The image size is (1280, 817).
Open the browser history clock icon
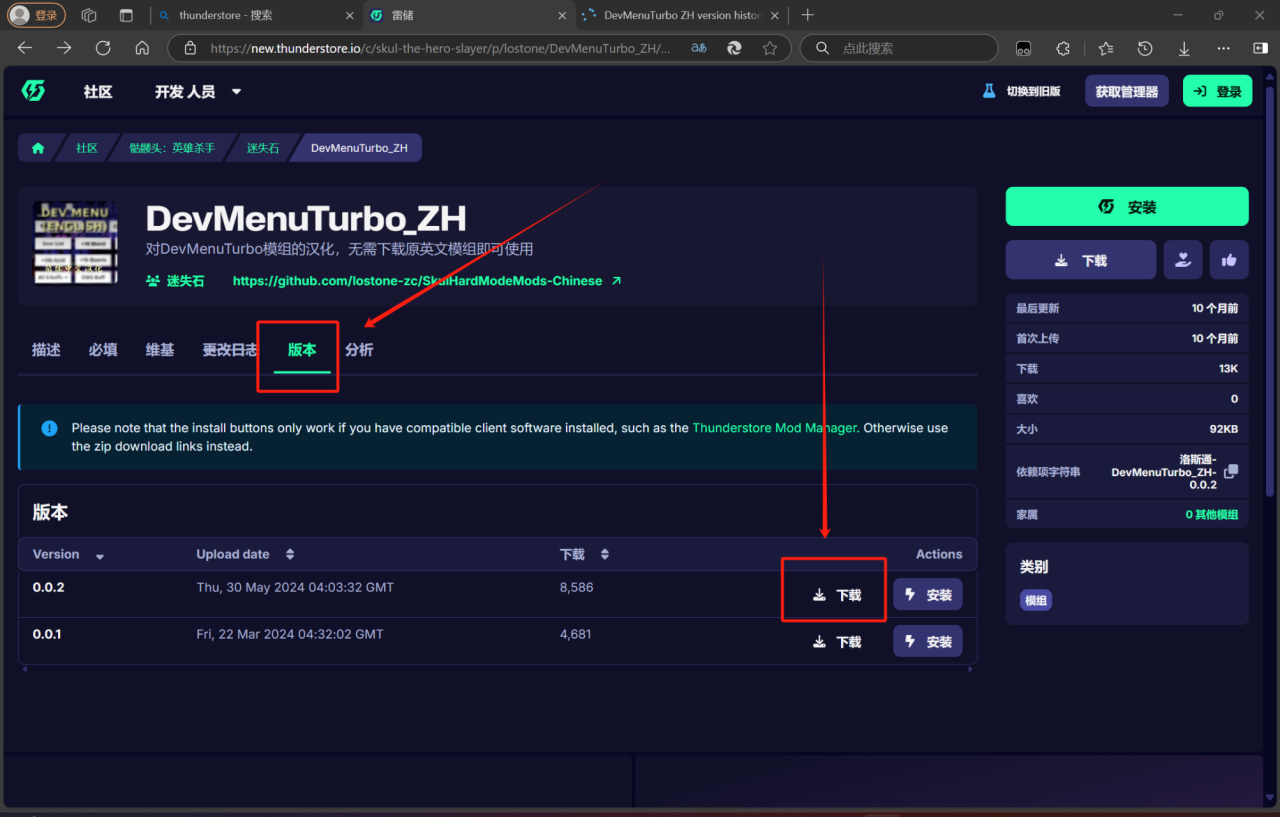(x=1145, y=48)
